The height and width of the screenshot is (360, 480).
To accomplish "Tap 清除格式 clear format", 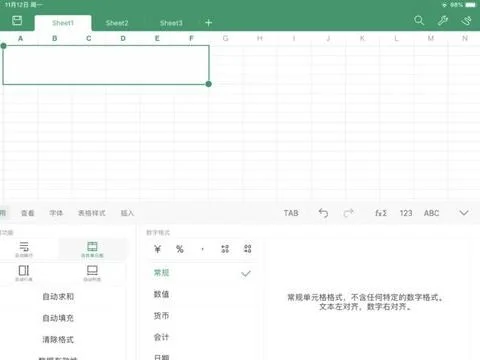I will [x=58, y=340].
